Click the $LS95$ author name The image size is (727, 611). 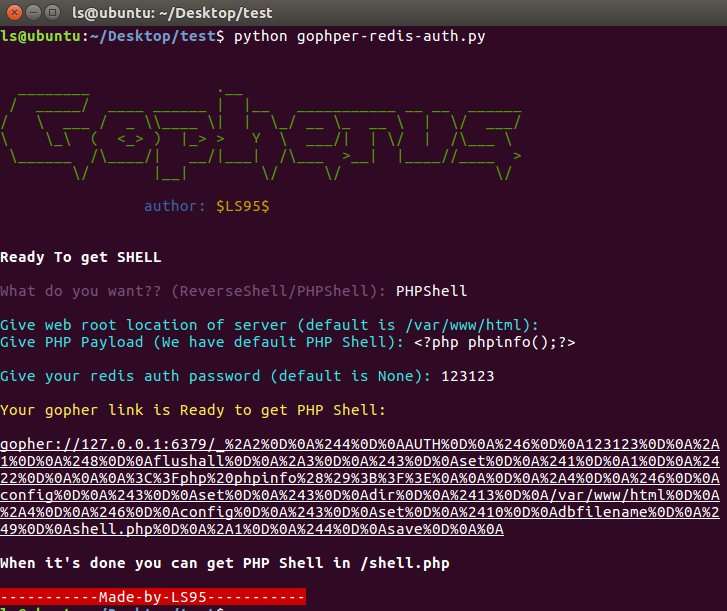pyautogui.click(x=242, y=206)
